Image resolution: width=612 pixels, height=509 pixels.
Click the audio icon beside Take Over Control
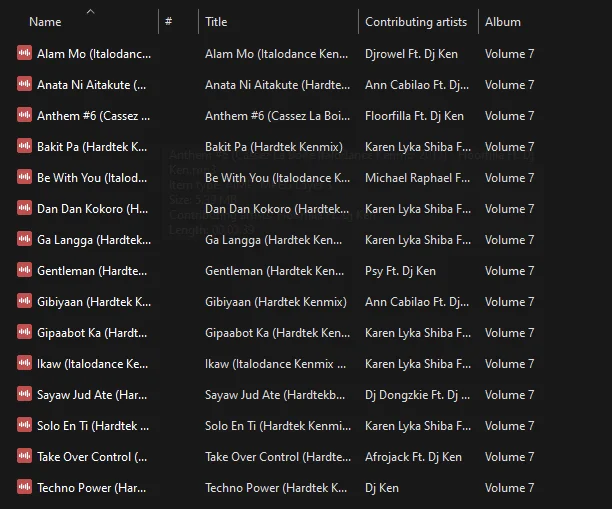[24, 456]
